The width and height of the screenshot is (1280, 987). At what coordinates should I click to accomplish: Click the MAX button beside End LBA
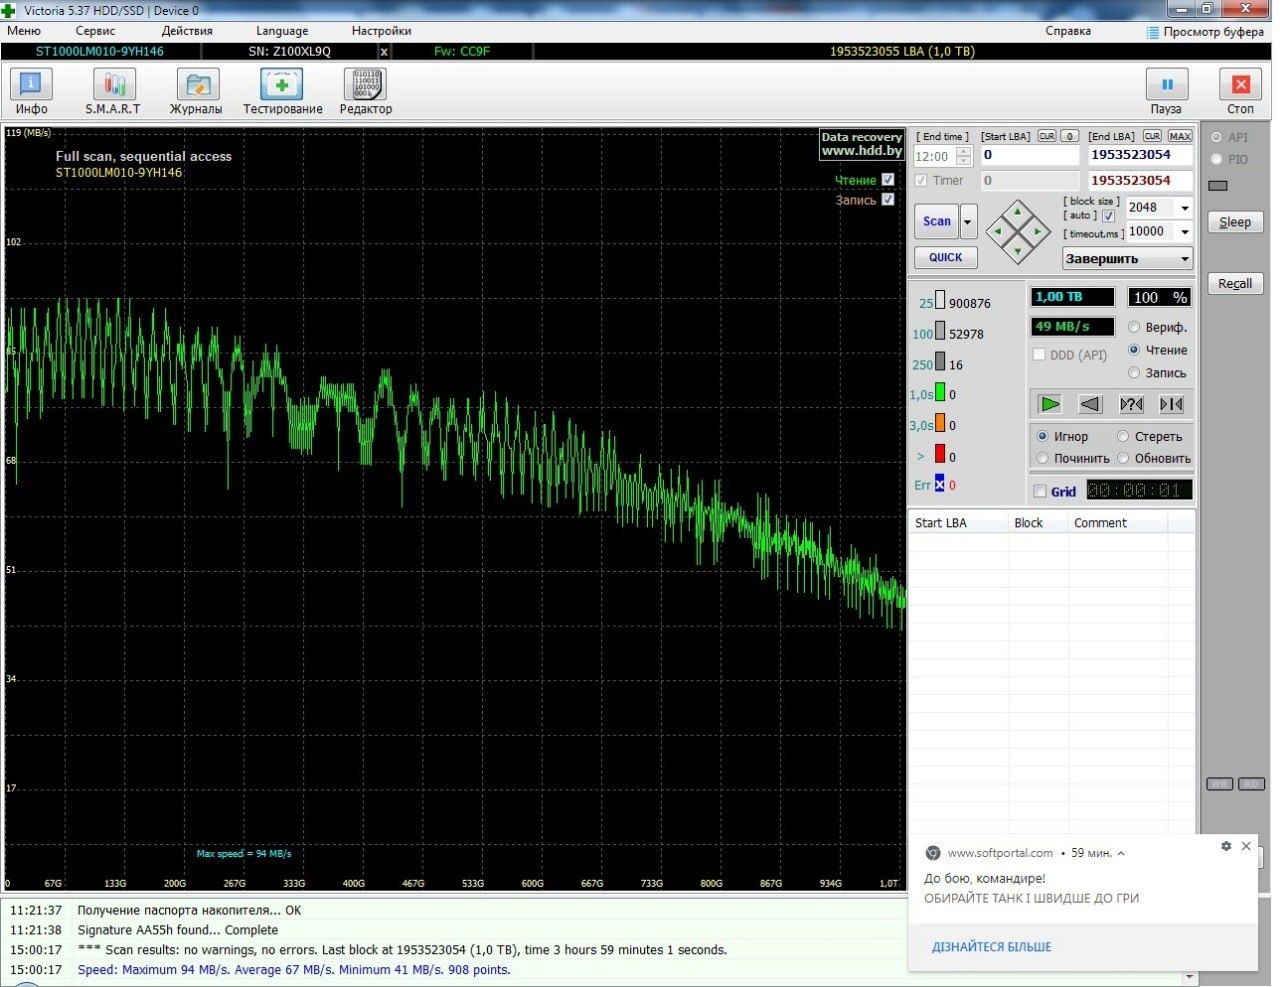(1180, 136)
